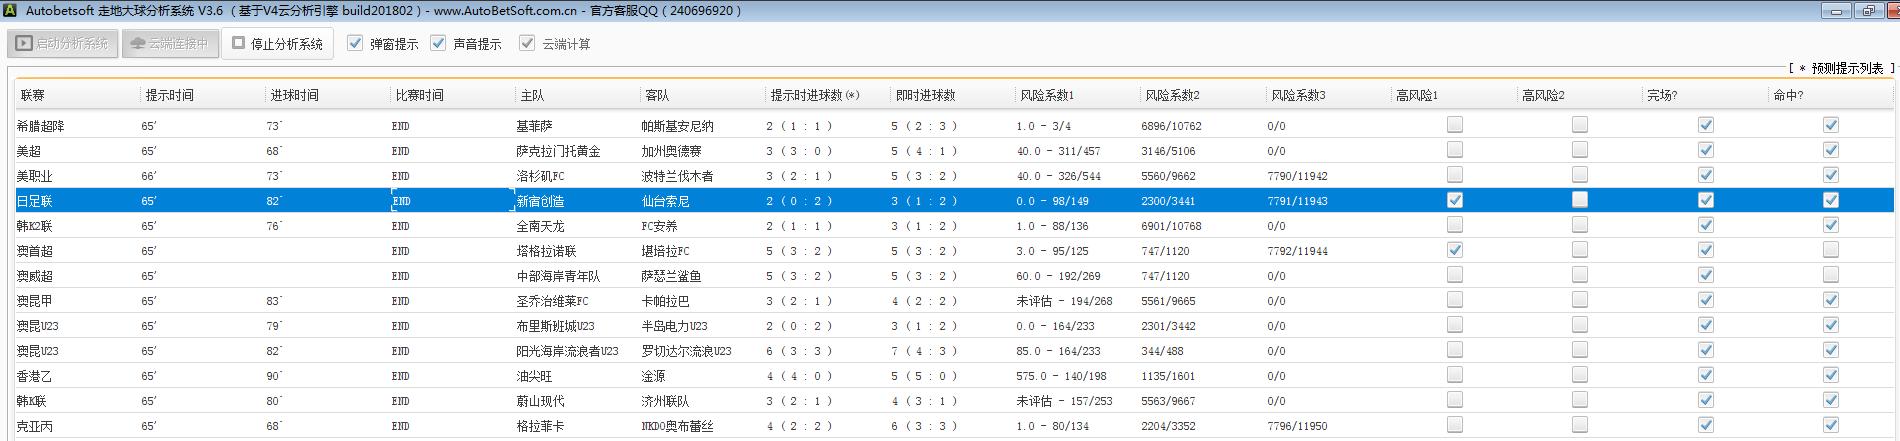This screenshot has width=1900, height=441.
Task: Sort by 提示时间 column header
Action: [x=170, y=95]
